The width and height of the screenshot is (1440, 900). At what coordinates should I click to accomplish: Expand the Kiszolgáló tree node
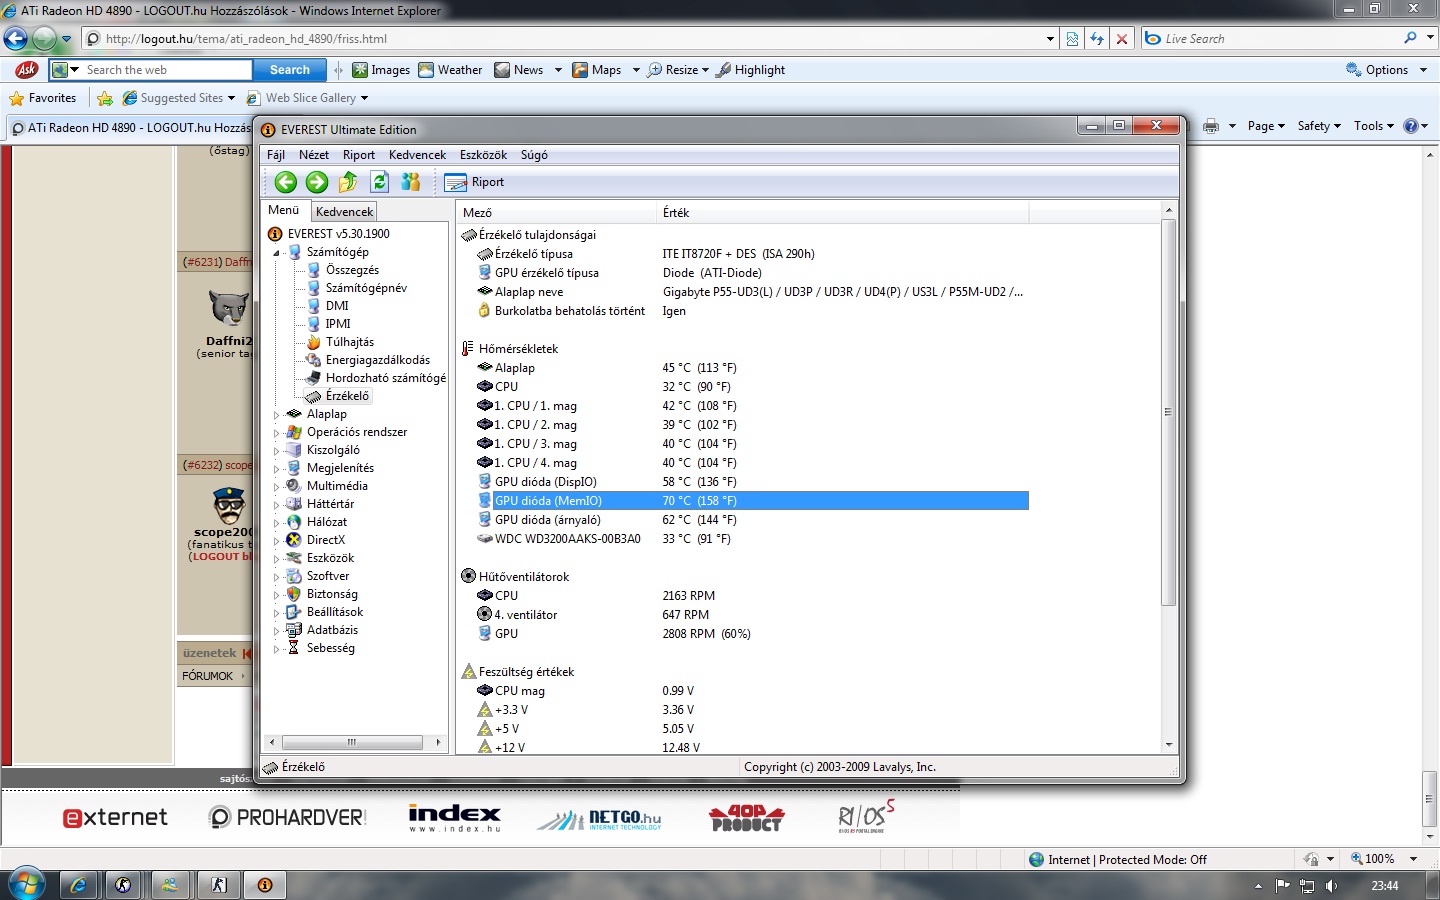click(277, 450)
